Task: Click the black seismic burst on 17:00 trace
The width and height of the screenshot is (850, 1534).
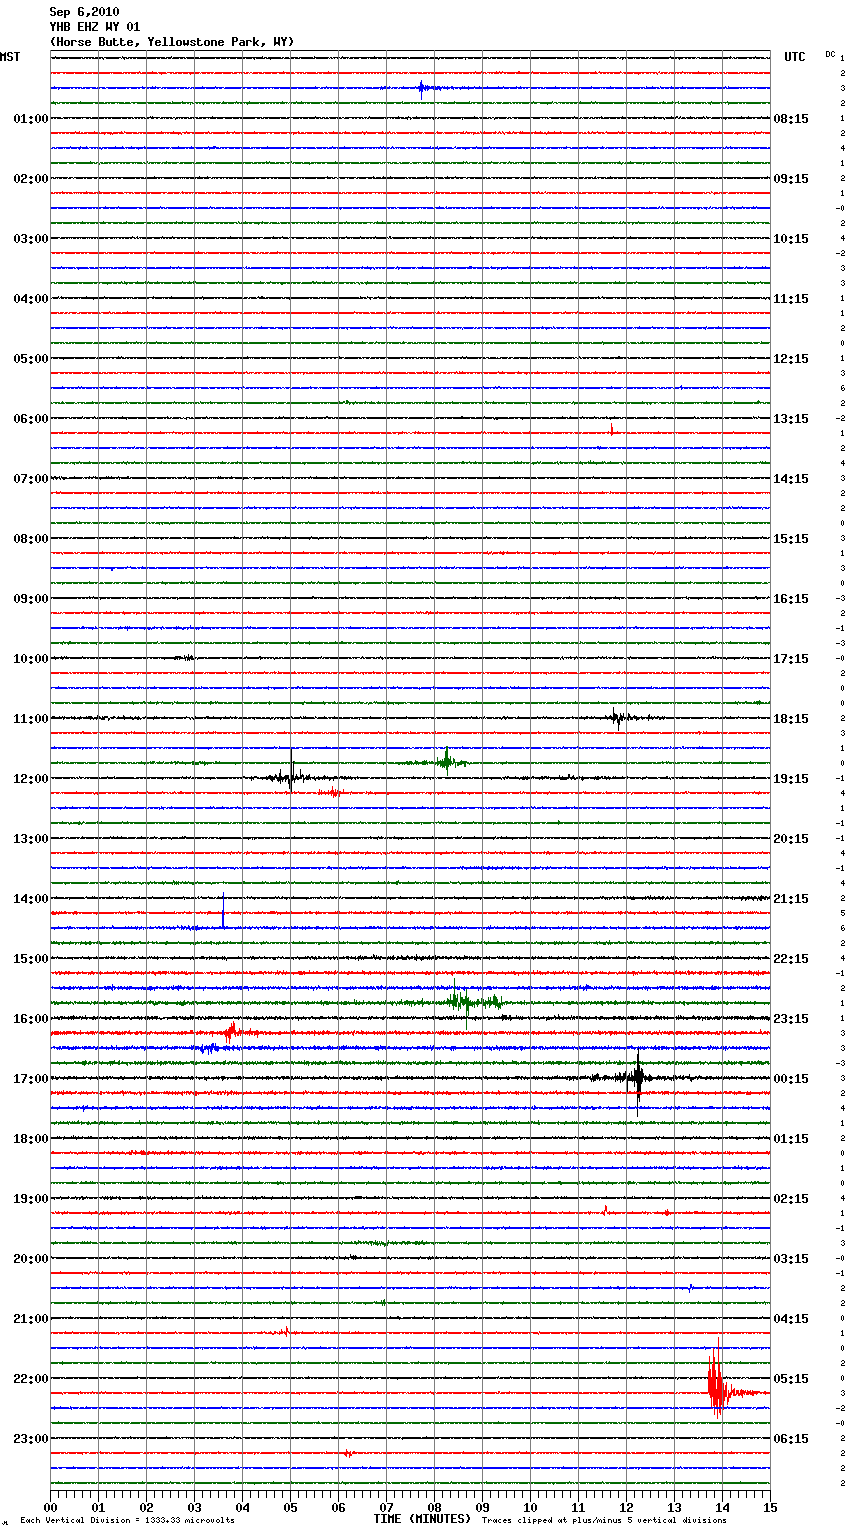Action: [x=636, y=1079]
